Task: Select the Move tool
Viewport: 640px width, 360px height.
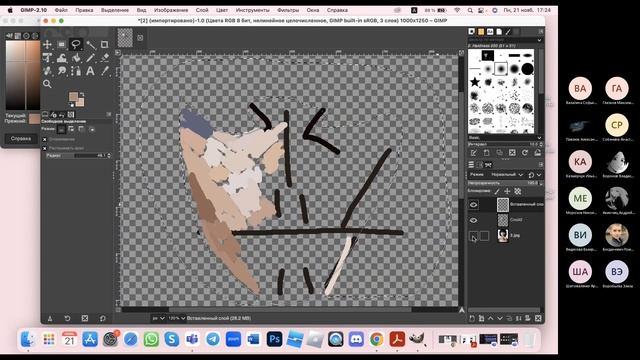Action: pyautogui.click(x=47, y=44)
